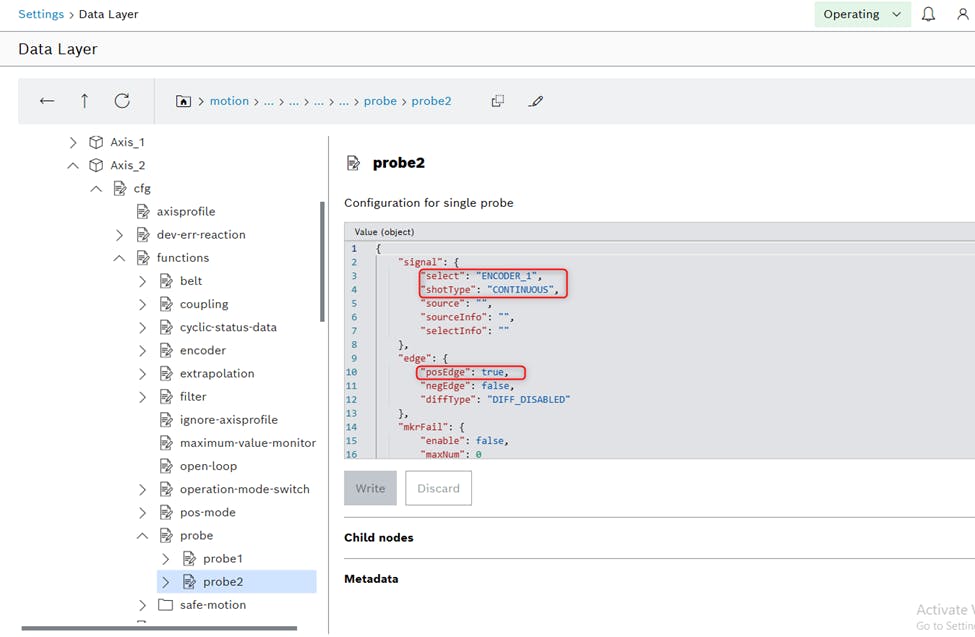The width and height of the screenshot is (975, 637).
Task: Click the back arrow navigation icon
Action: (47, 101)
